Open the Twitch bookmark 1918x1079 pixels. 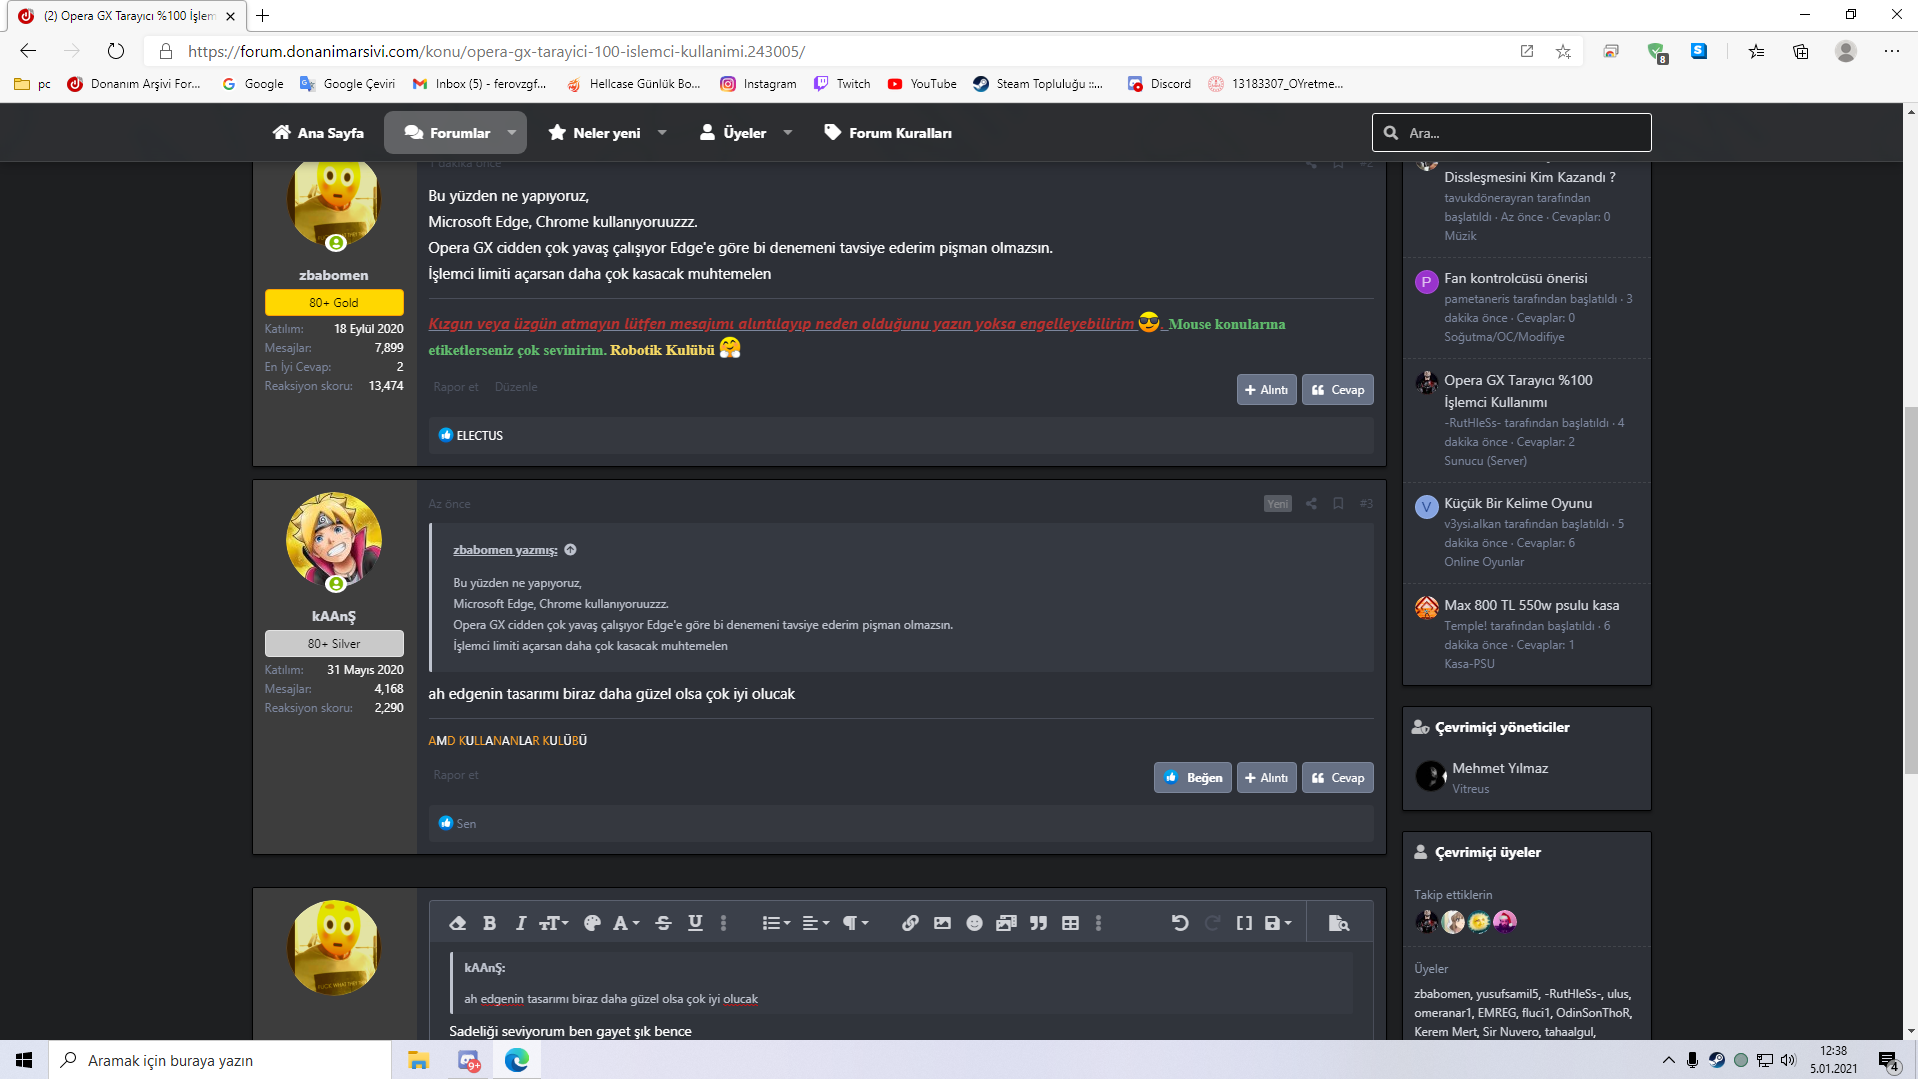click(x=842, y=84)
